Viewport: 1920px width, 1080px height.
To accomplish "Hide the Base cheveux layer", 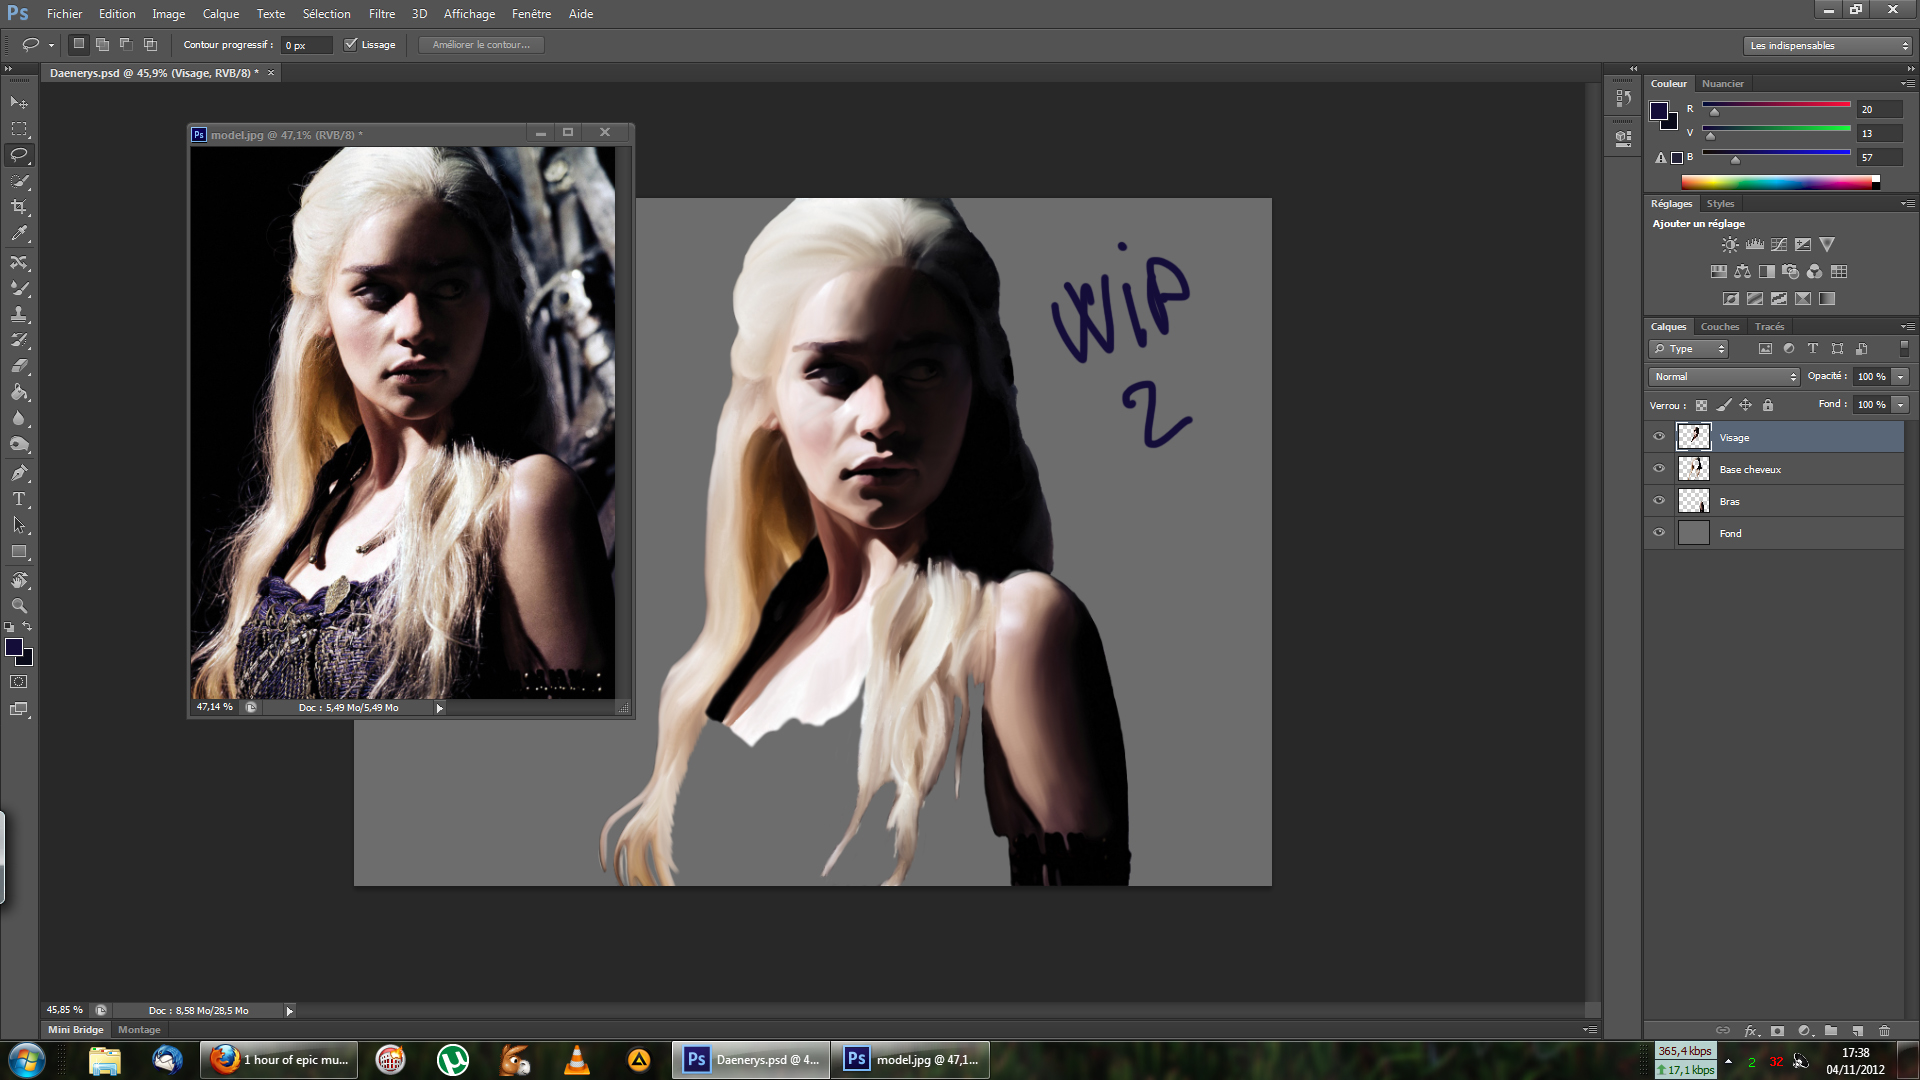I will (1659, 469).
